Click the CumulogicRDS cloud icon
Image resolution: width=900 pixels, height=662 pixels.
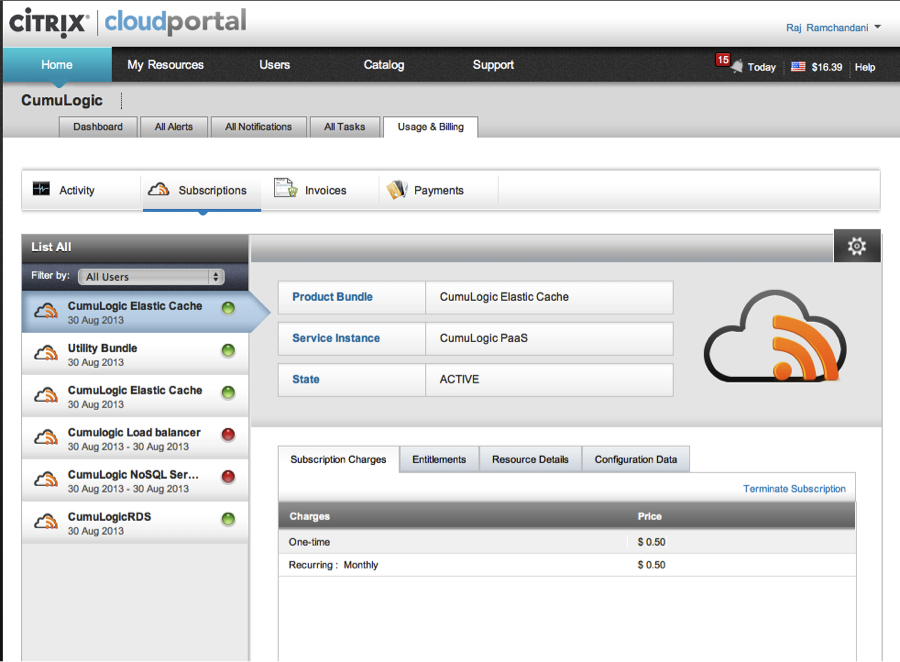pyautogui.click(x=46, y=523)
